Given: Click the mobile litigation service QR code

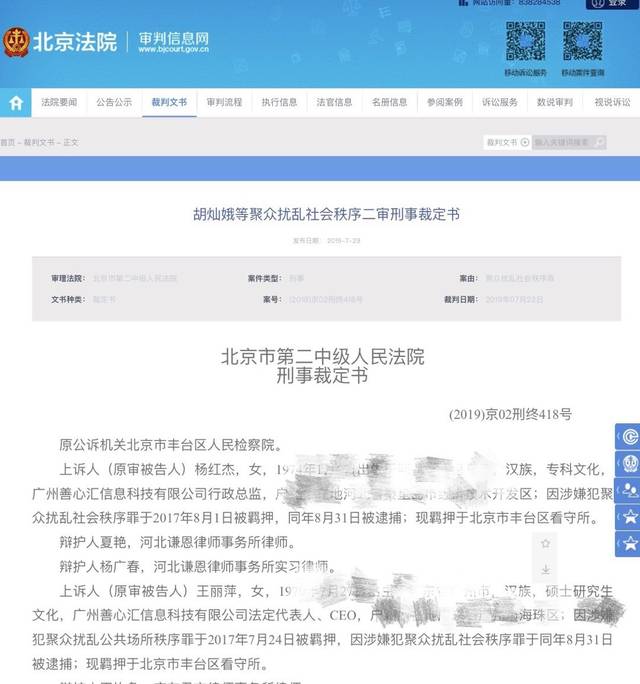Looking at the screenshot, I should click(x=525, y=42).
